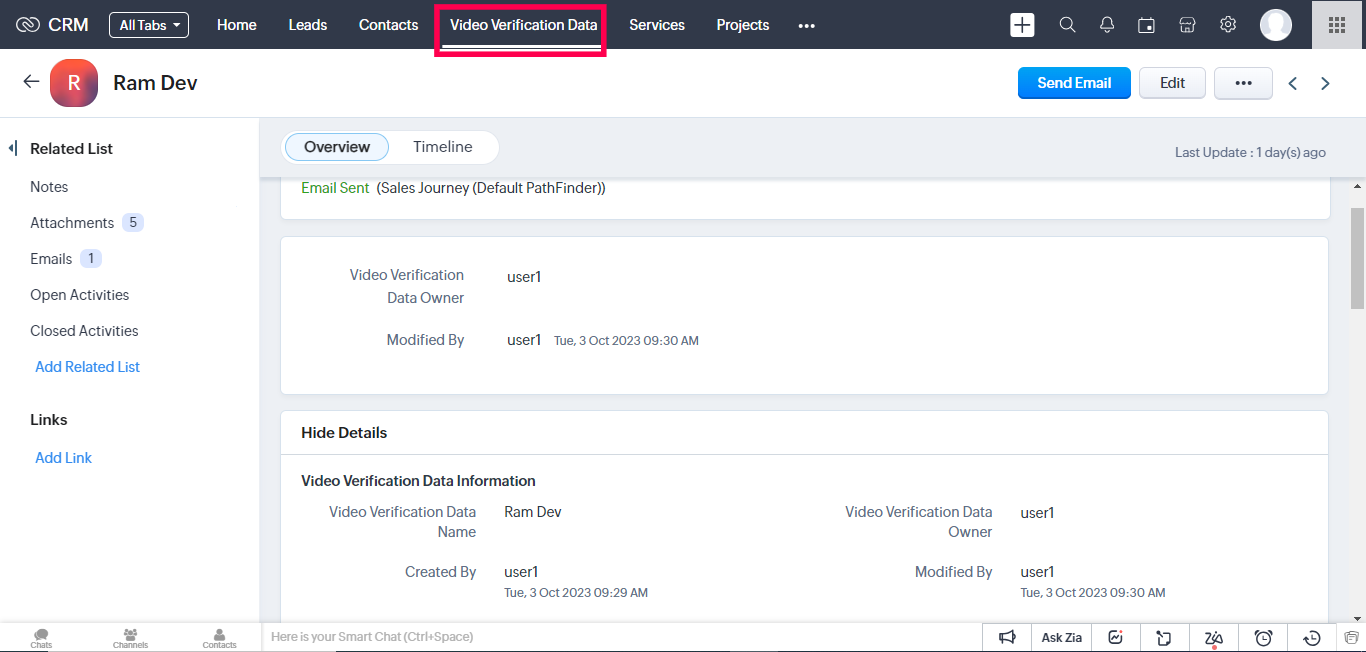The width and height of the screenshot is (1366, 652).
Task: Open the calendar icon in header
Action: click(x=1147, y=25)
